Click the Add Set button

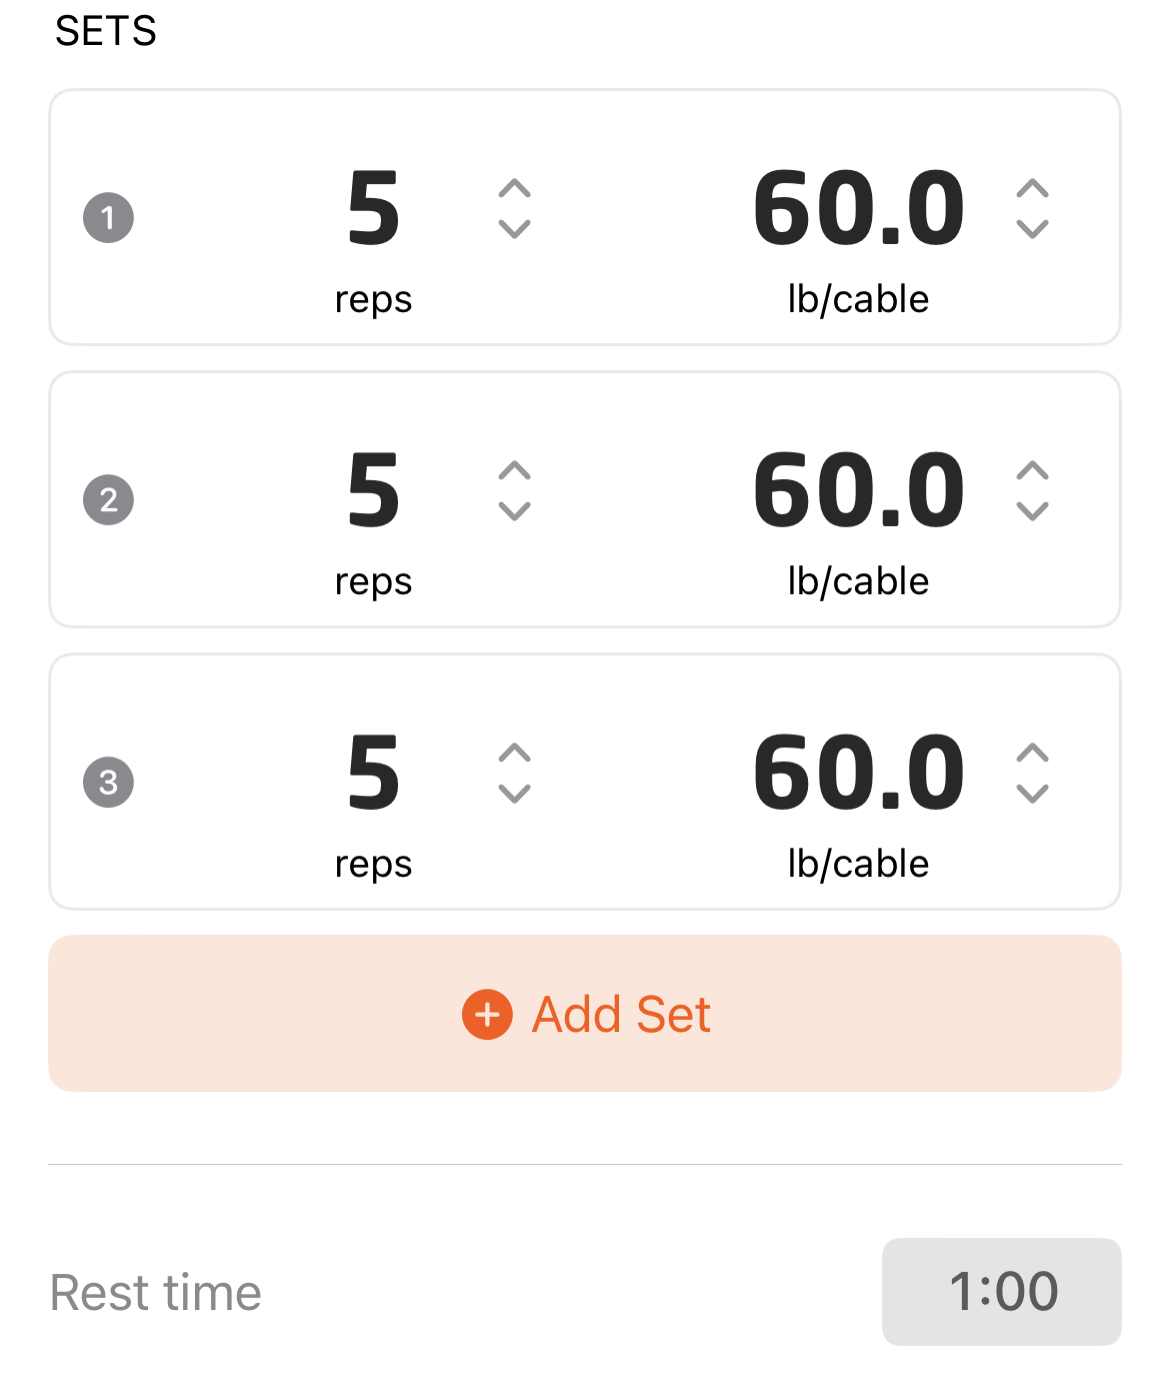coord(585,1013)
